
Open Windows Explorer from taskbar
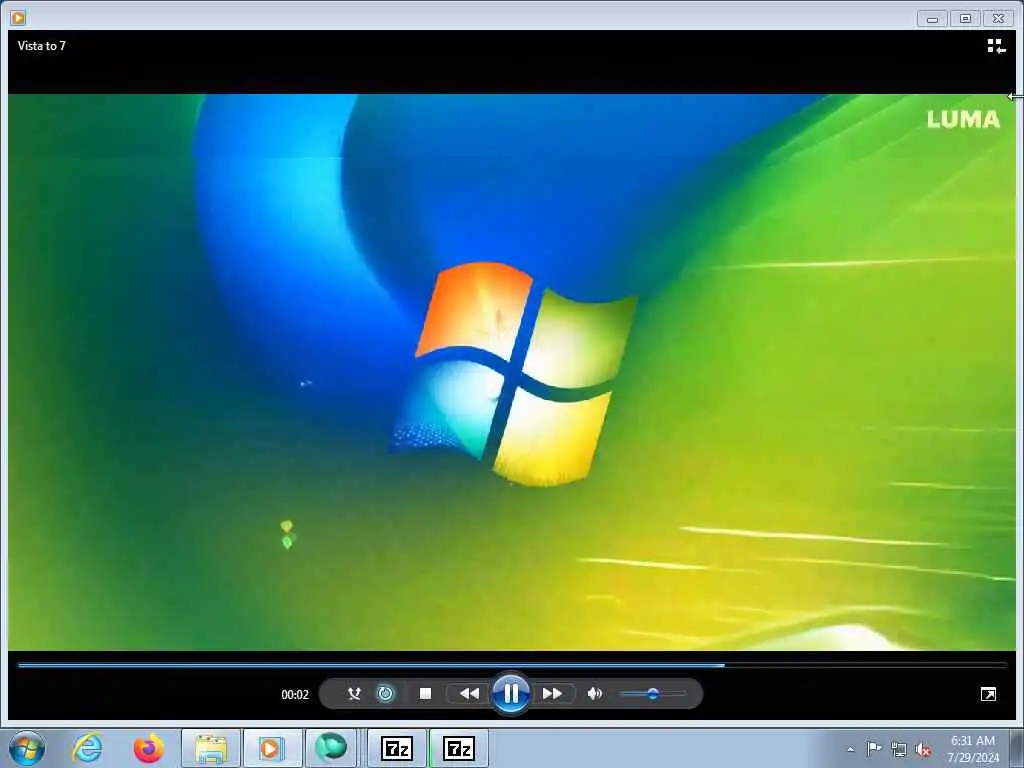[211, 748]
